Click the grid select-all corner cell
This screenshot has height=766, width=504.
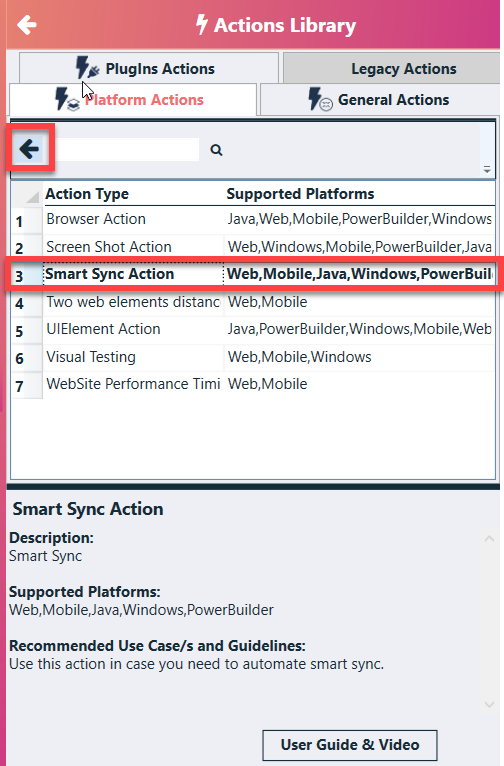tap(27, 194)
